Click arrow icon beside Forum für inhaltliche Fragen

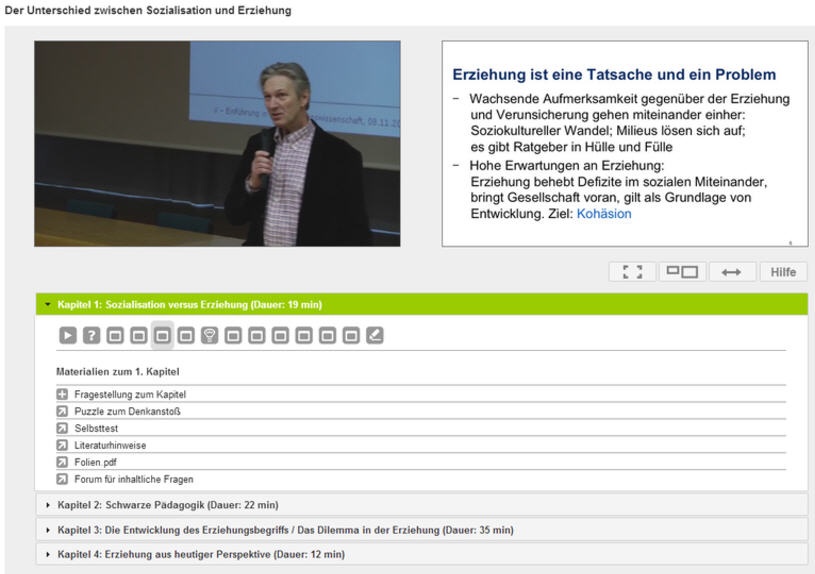(62, 479)
